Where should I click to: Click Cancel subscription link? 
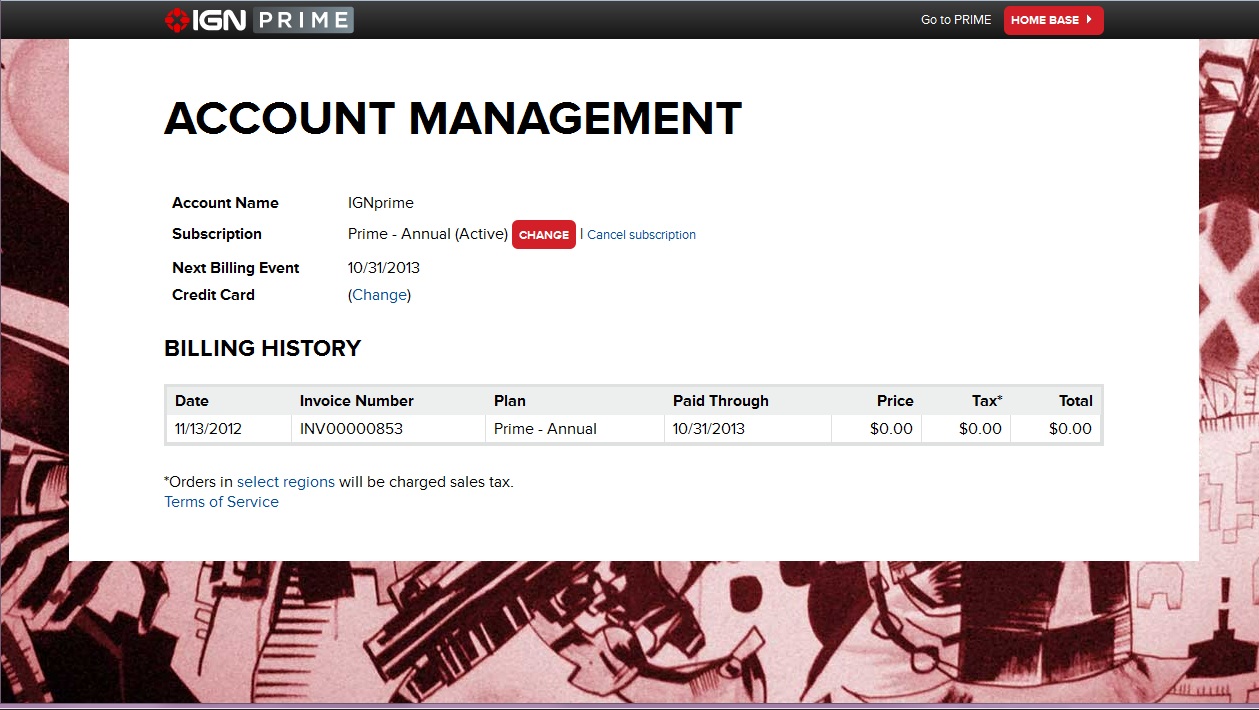tap(641, 235)
